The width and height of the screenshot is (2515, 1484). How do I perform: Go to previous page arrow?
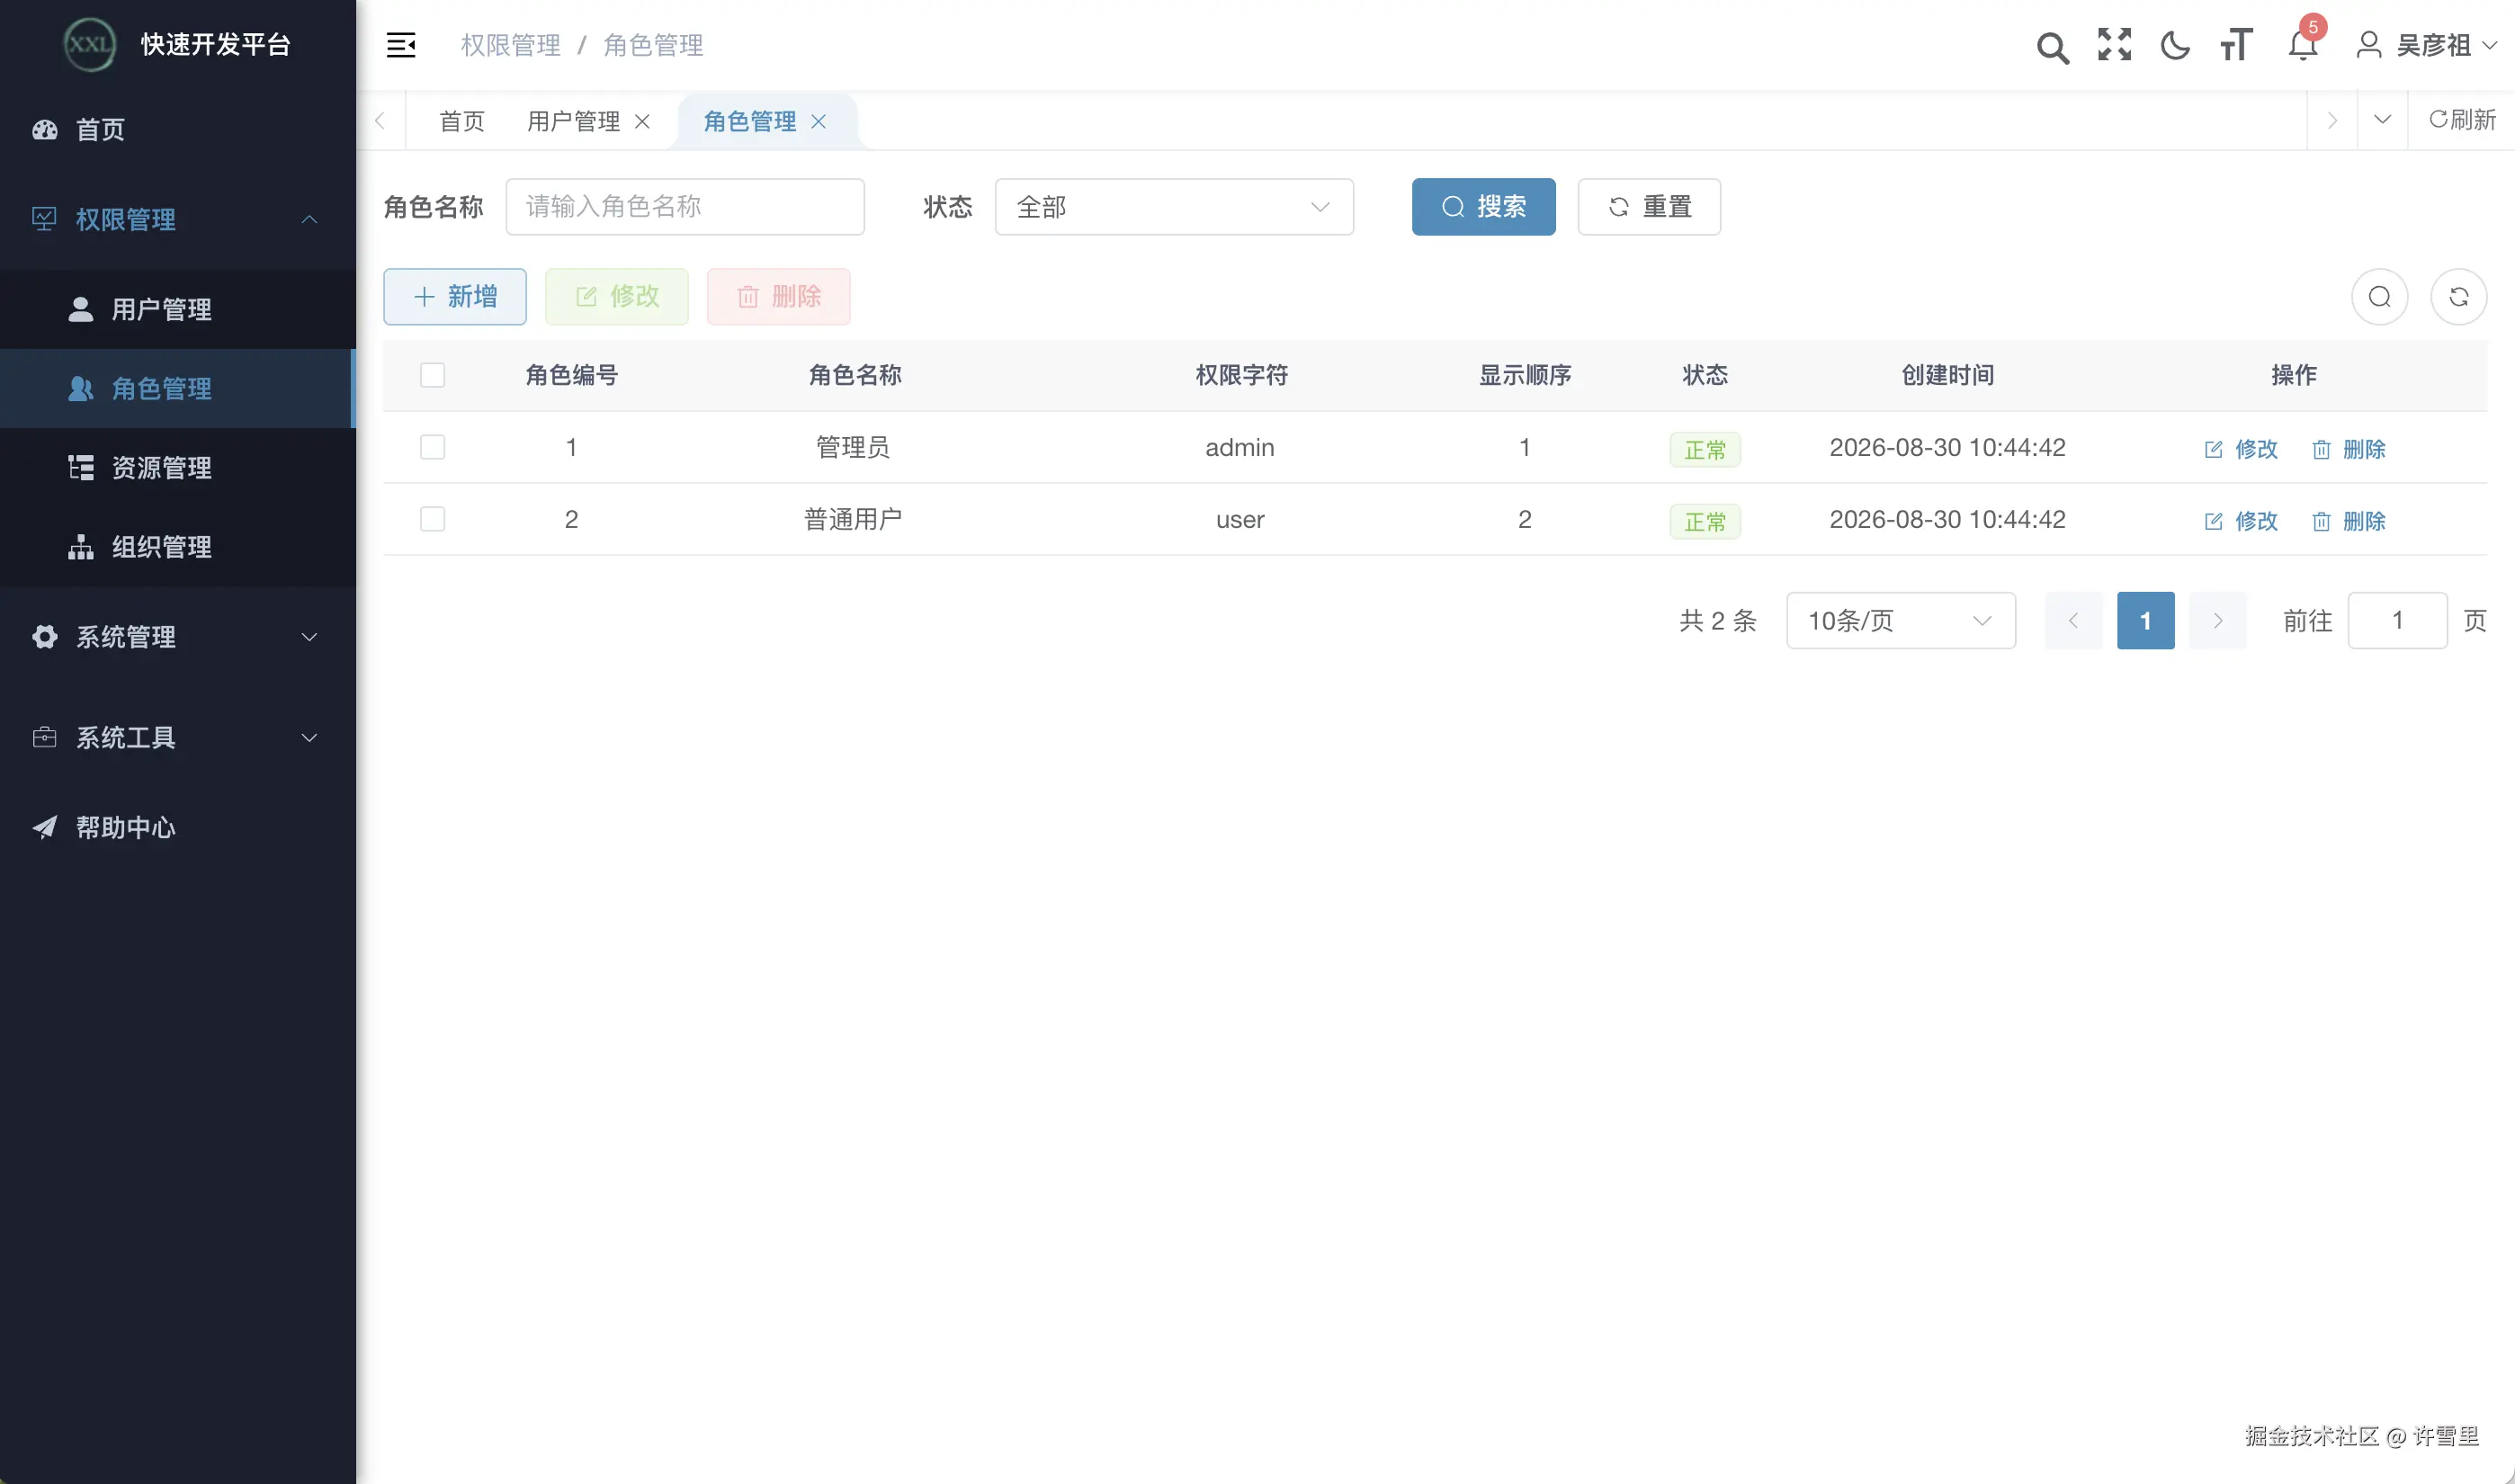tap(2073, 620)
